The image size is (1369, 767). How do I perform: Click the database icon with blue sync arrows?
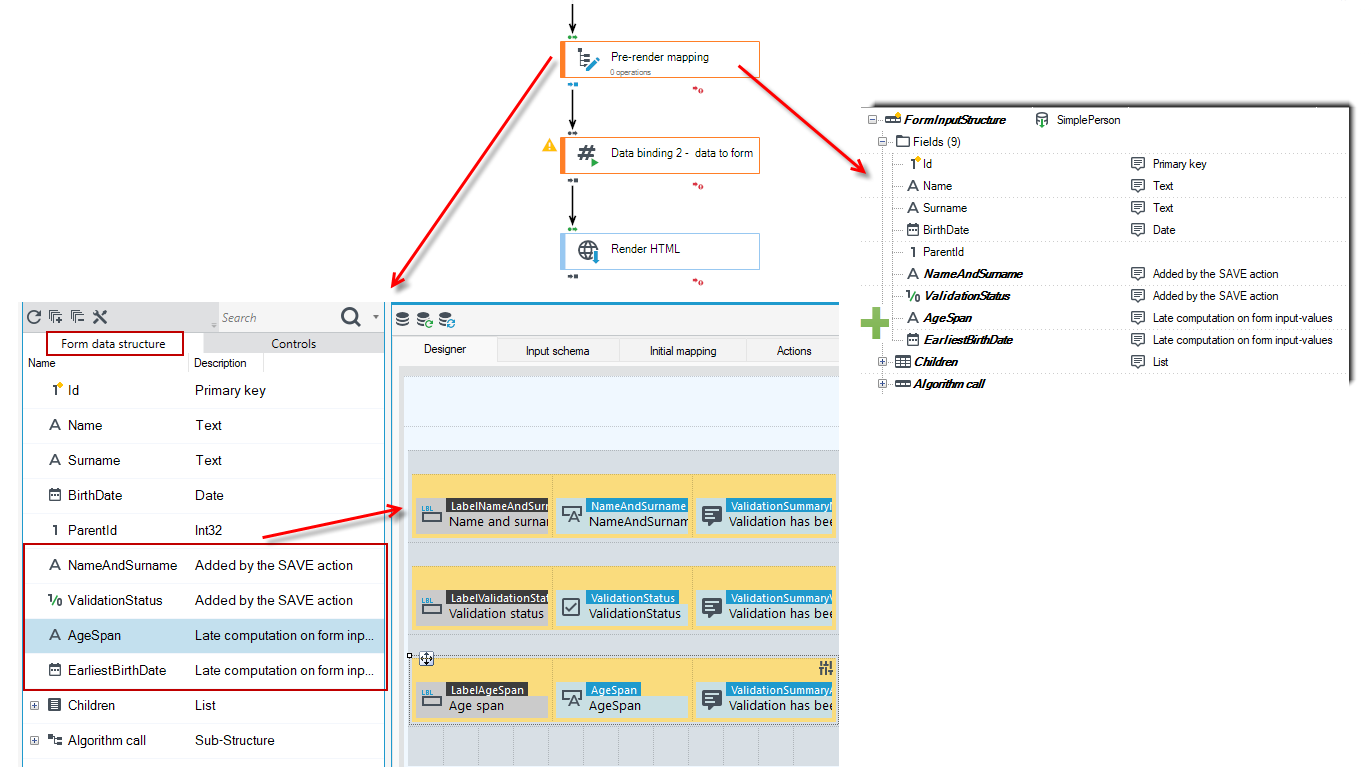[447, 319]
